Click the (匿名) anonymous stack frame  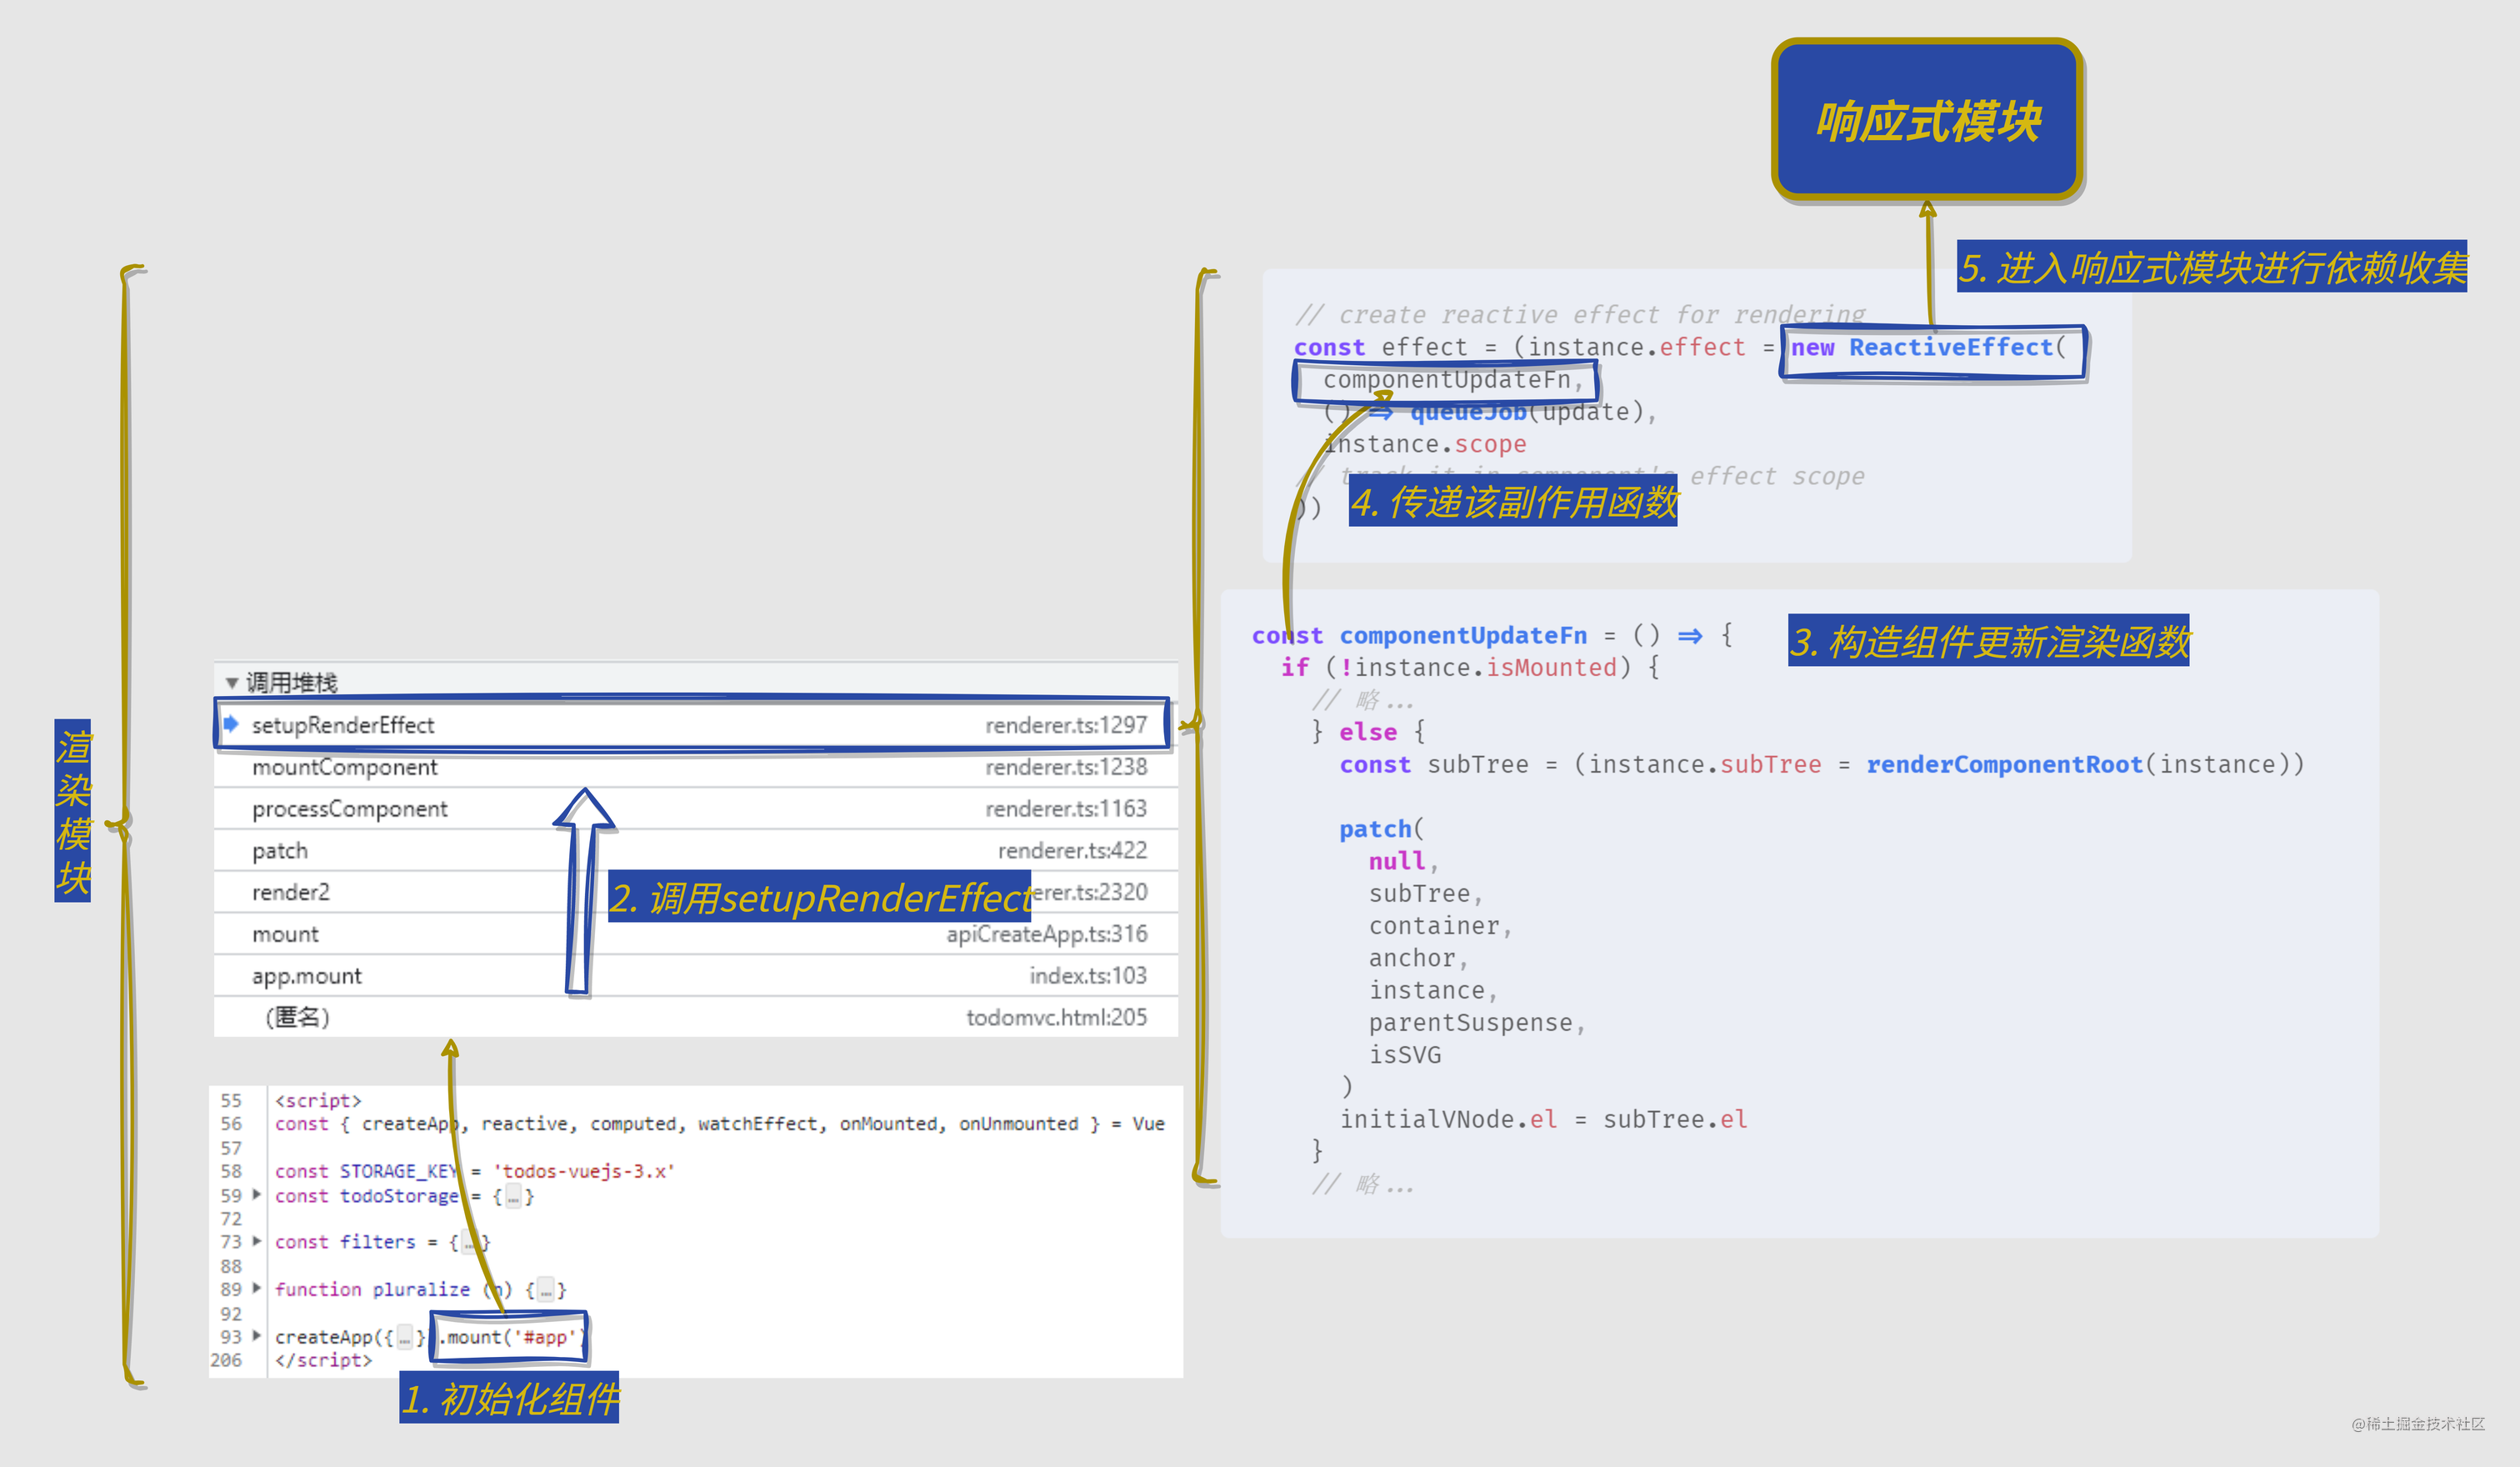[297, 1017]
